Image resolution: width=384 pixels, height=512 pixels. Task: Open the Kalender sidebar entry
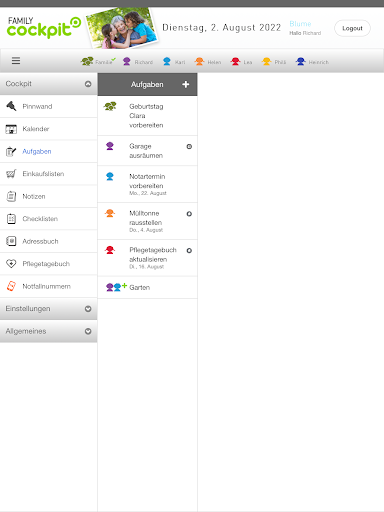tap(49, 129)
